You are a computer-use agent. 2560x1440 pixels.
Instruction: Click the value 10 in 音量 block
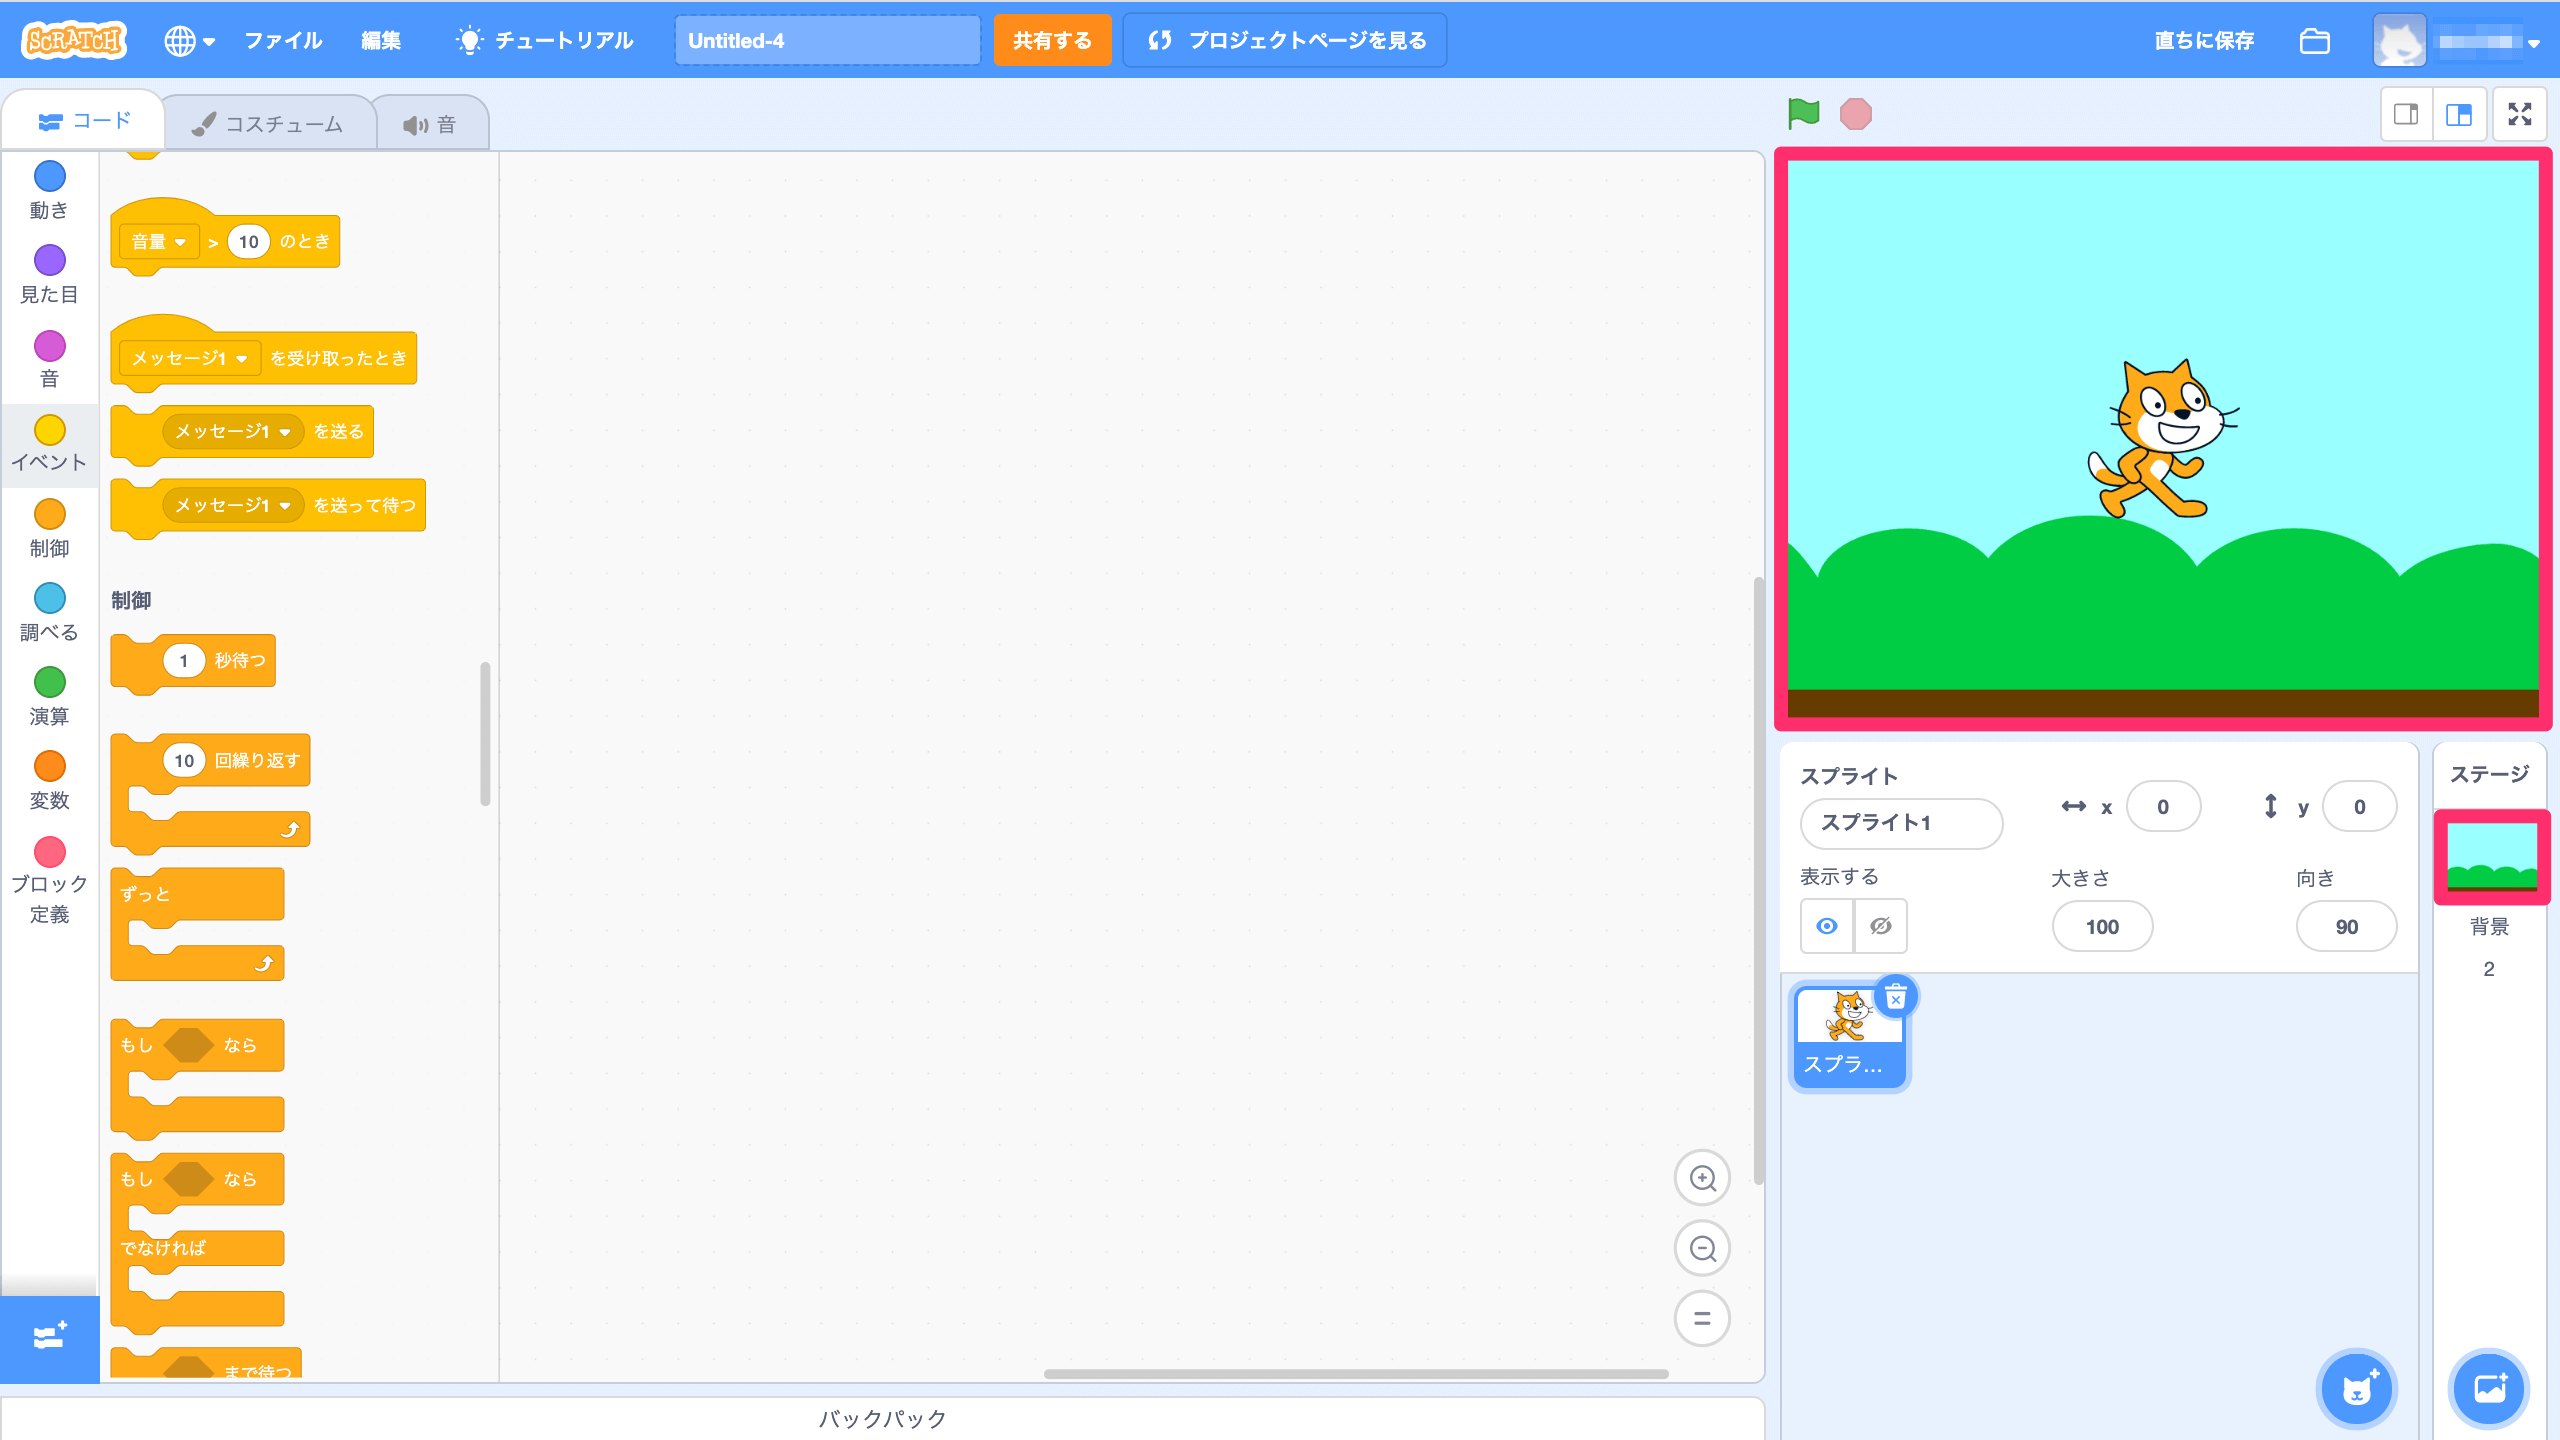(249, 241)
